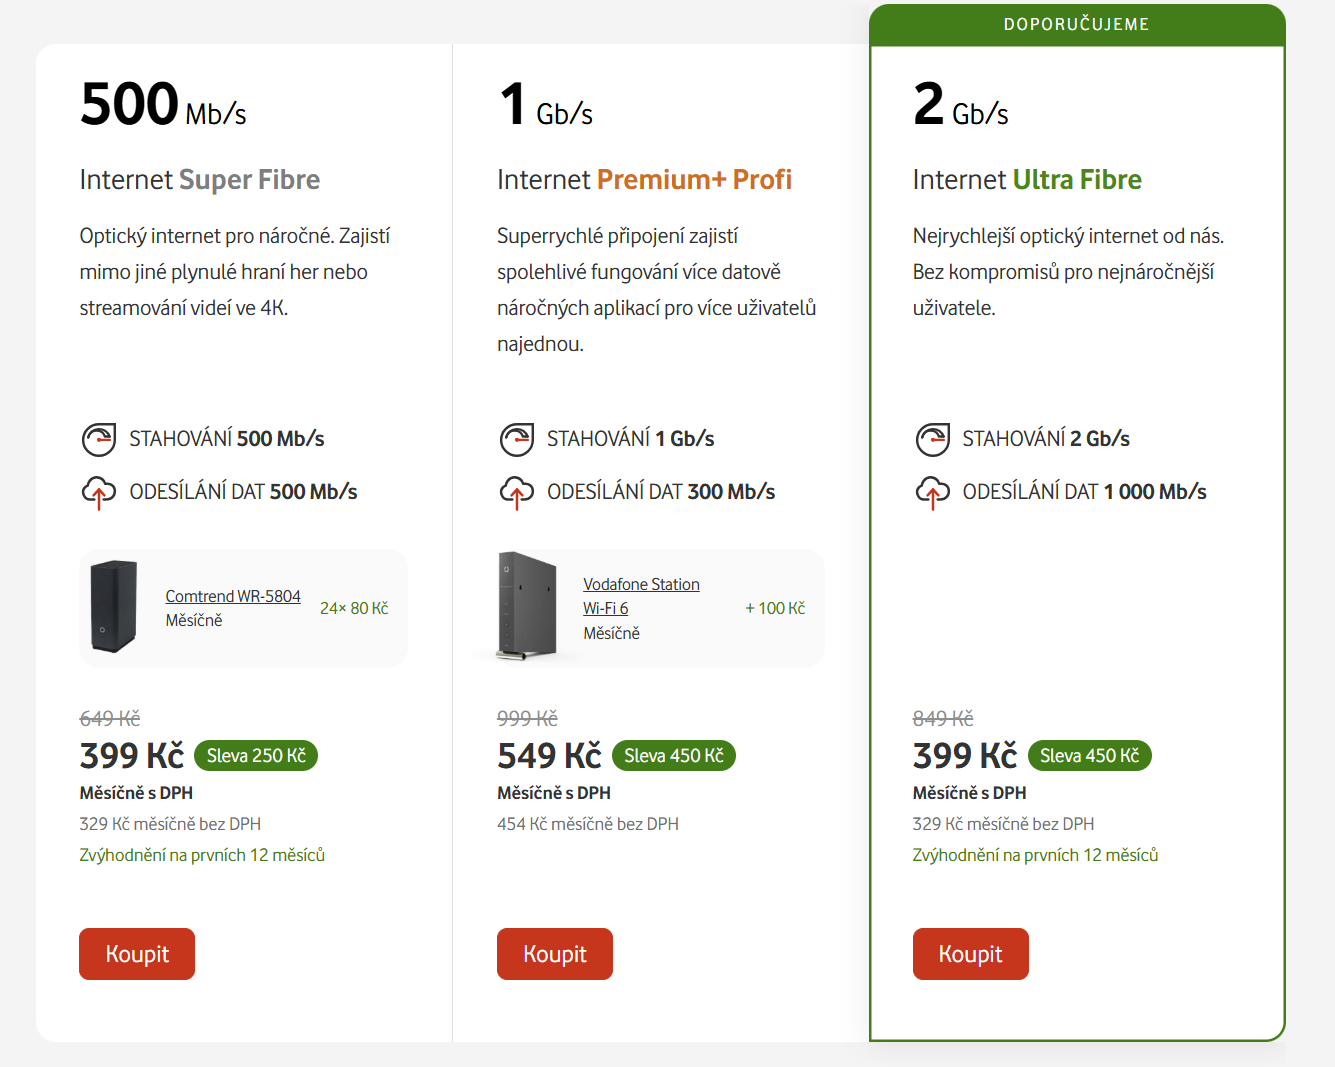Screen dimensions: 1335x1067
Task: Click the Internet Super Fibre heading
Action: 200,180
